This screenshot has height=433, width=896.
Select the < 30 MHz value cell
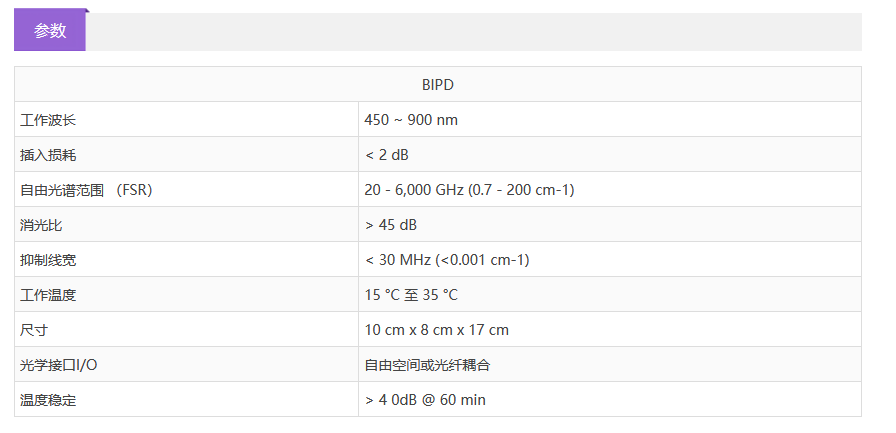(447, 260)
